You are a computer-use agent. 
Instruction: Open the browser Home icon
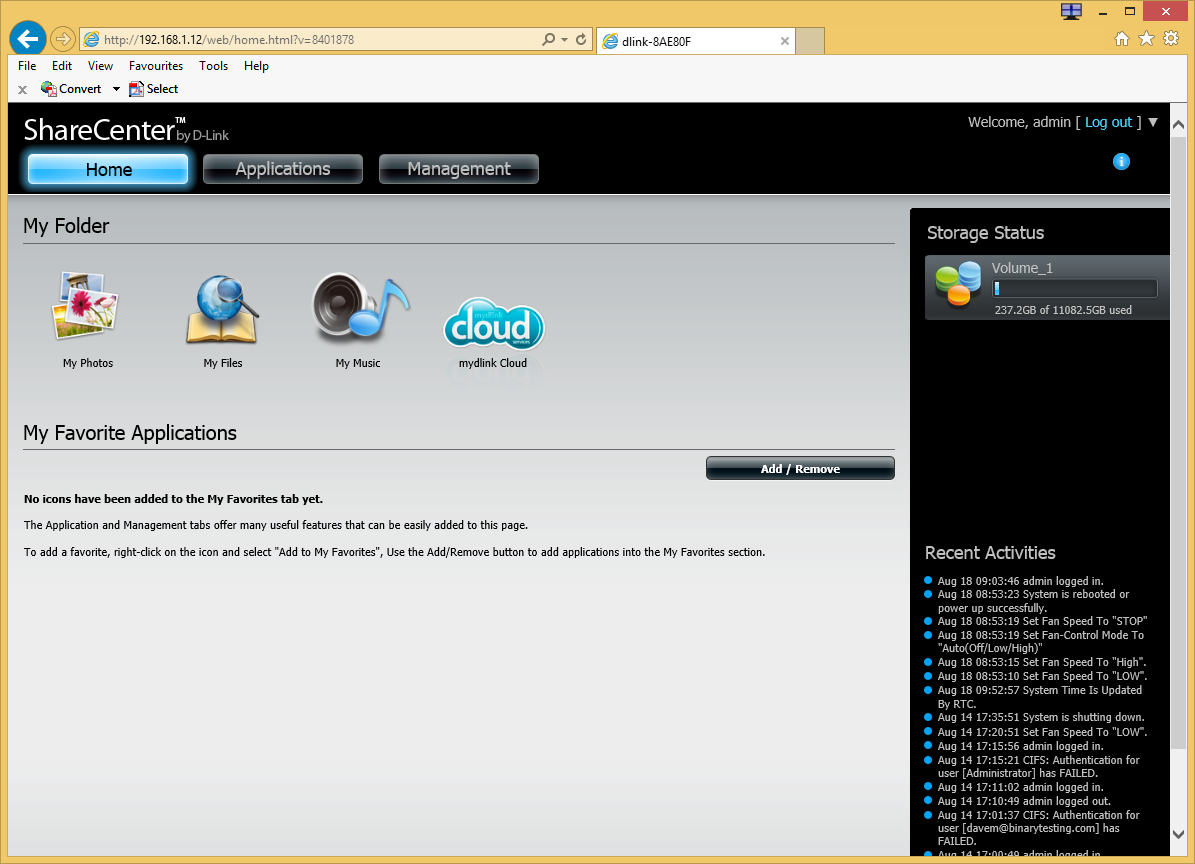pos(1122,39)
